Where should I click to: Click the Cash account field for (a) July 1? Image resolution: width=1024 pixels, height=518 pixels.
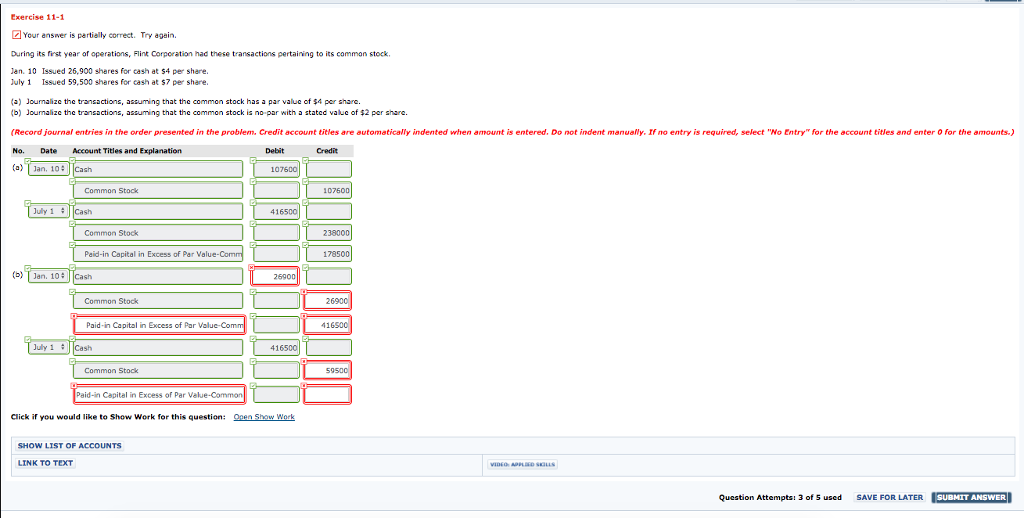click(x=158, y=212)
